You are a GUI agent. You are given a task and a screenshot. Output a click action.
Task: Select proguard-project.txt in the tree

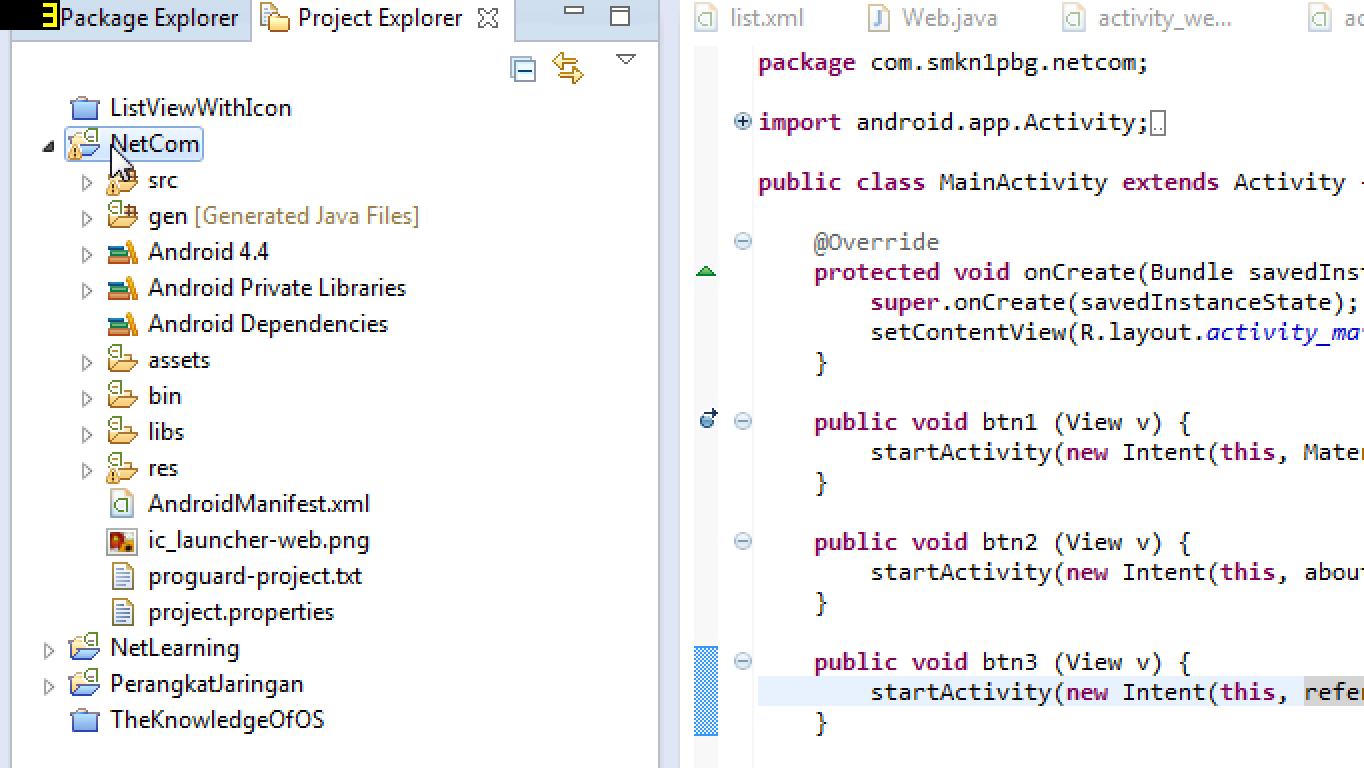click(x=255, y=576)
